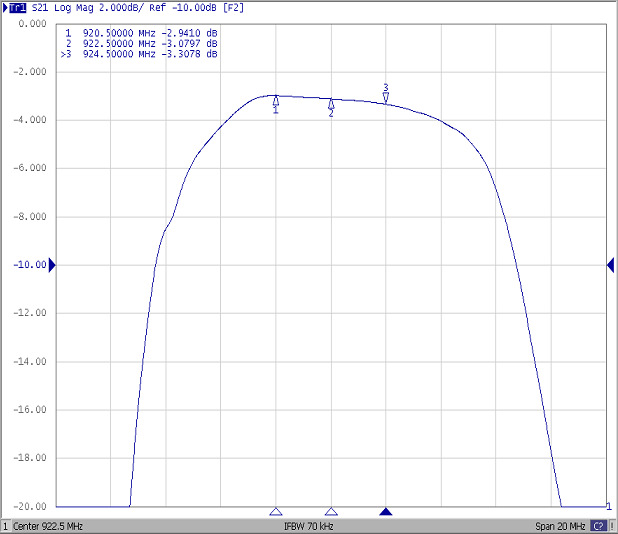618x534 pixels.
Task: Click Center 922.5 MHz in status bar
Action: pyautogui.click(x=48, y=526)
